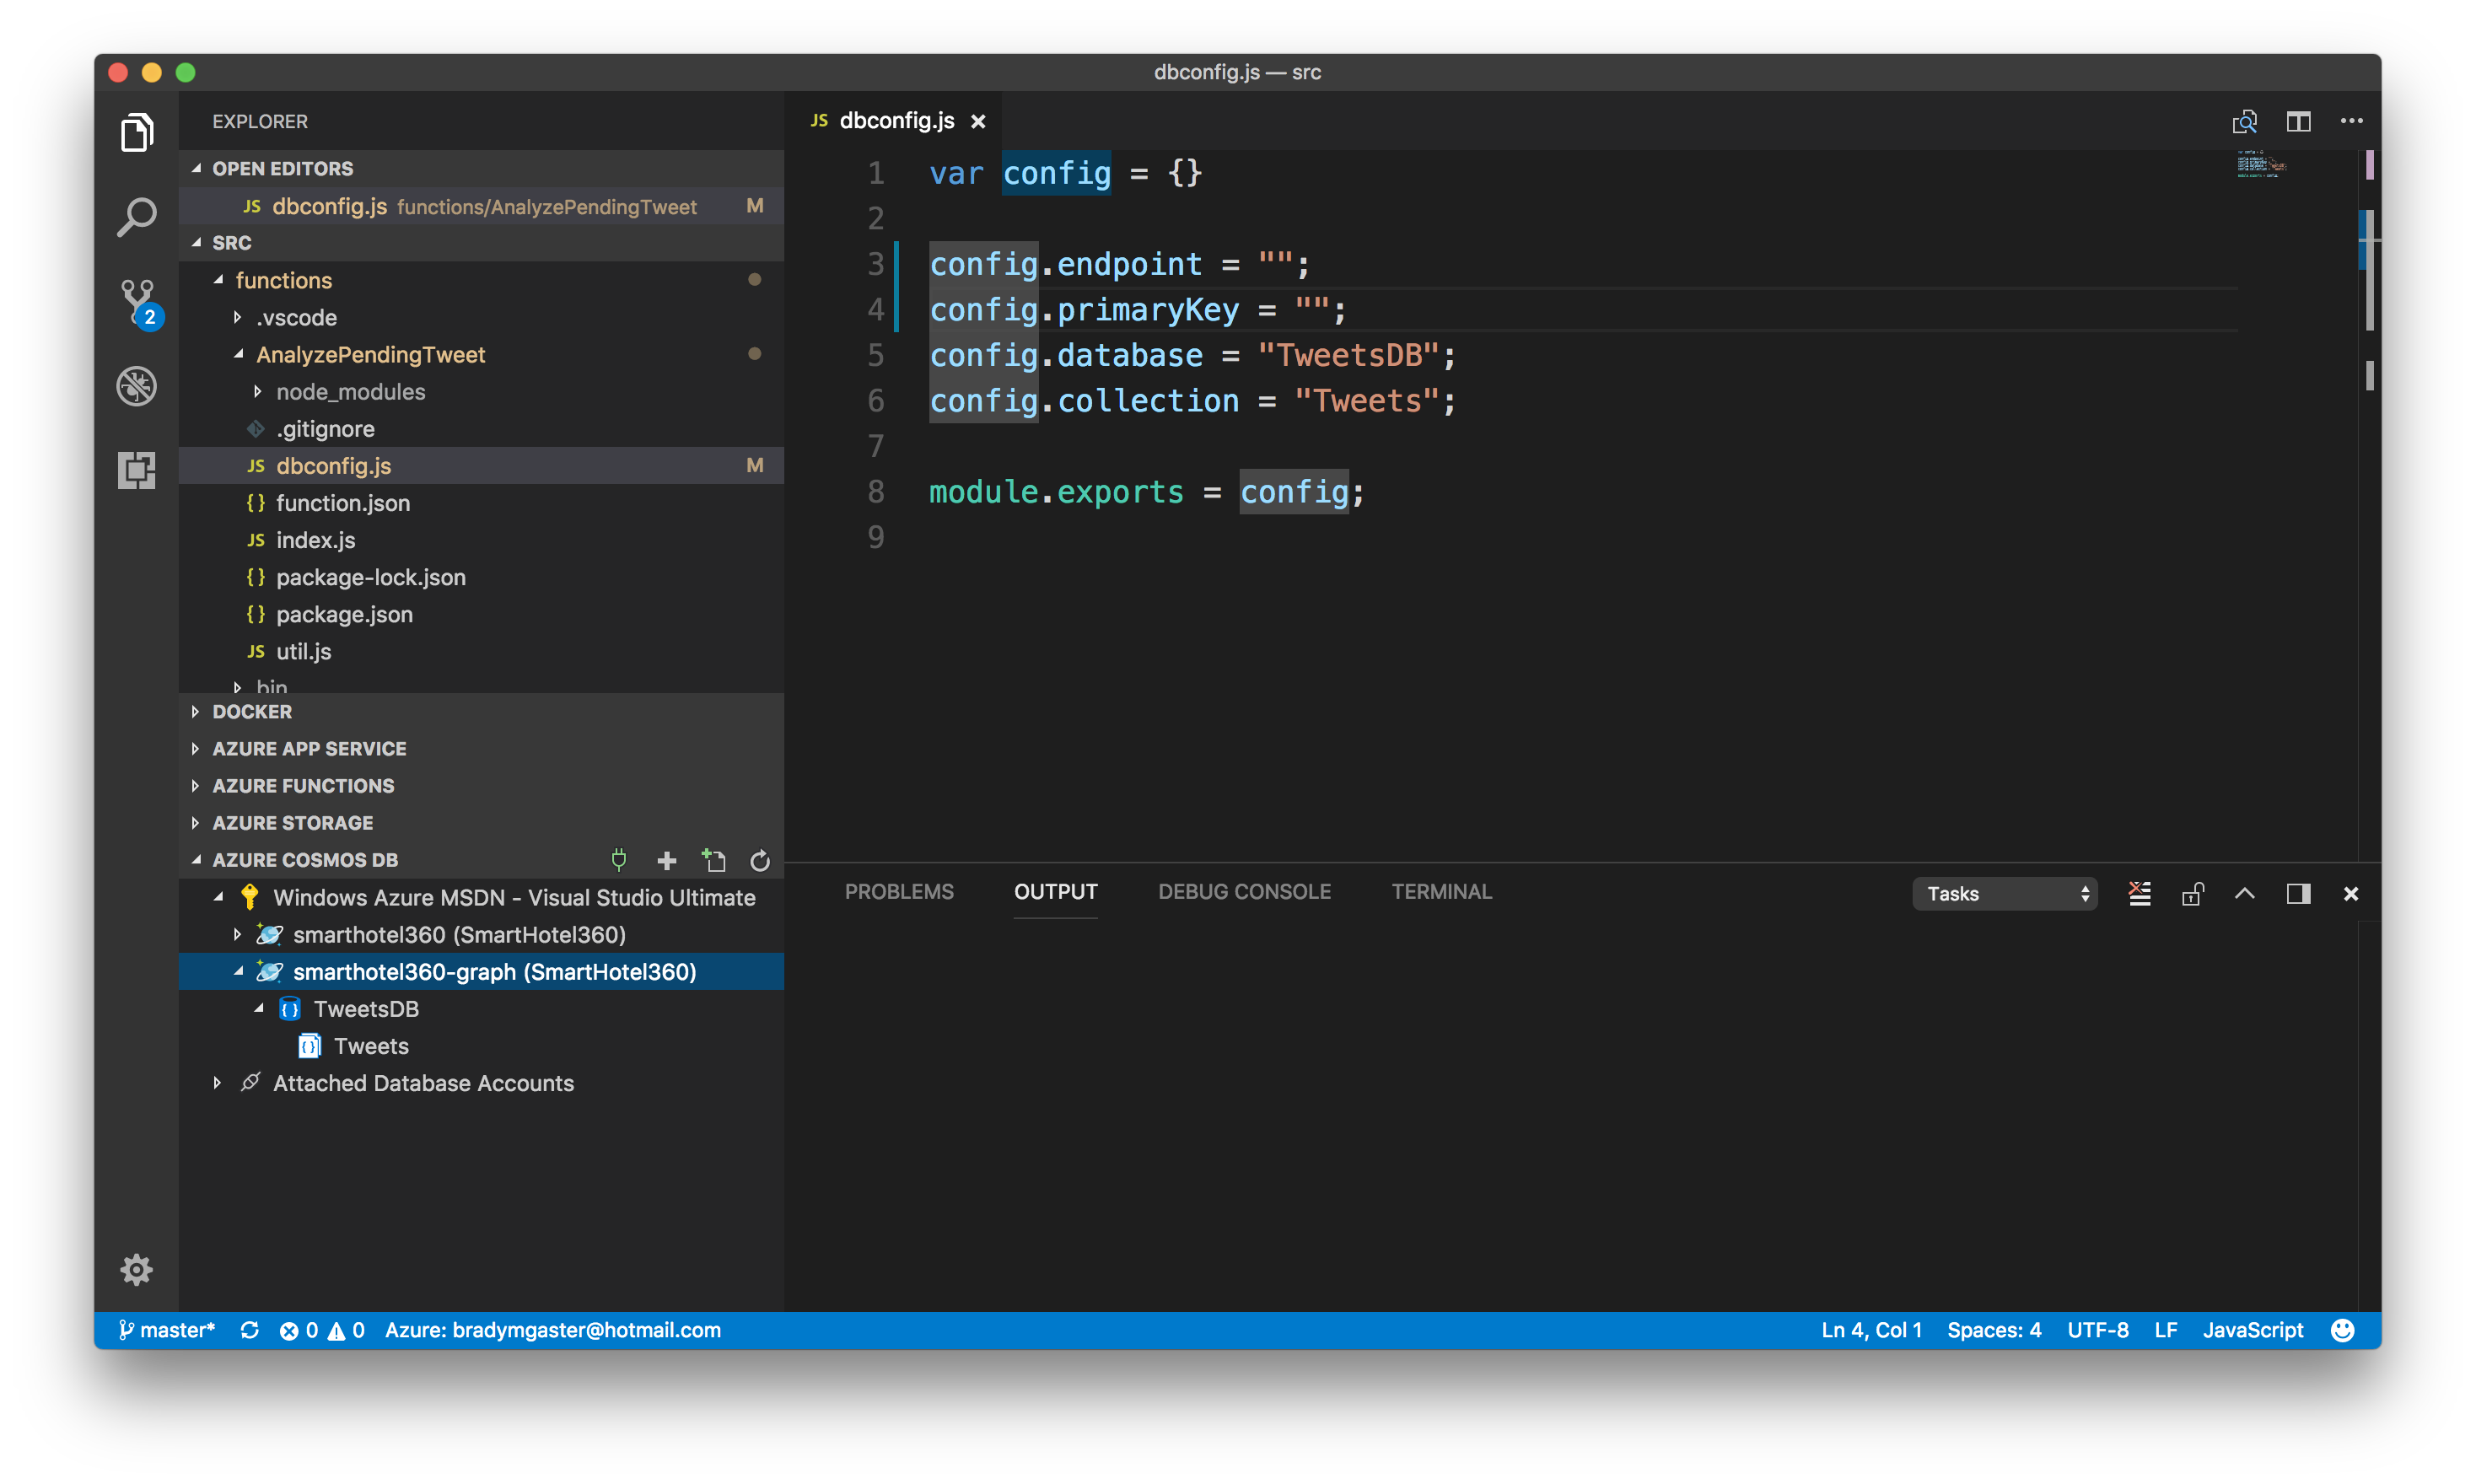Click Cosmos DB refresh icon
Screen dimensions: 2476x1484
click(760, 860)
